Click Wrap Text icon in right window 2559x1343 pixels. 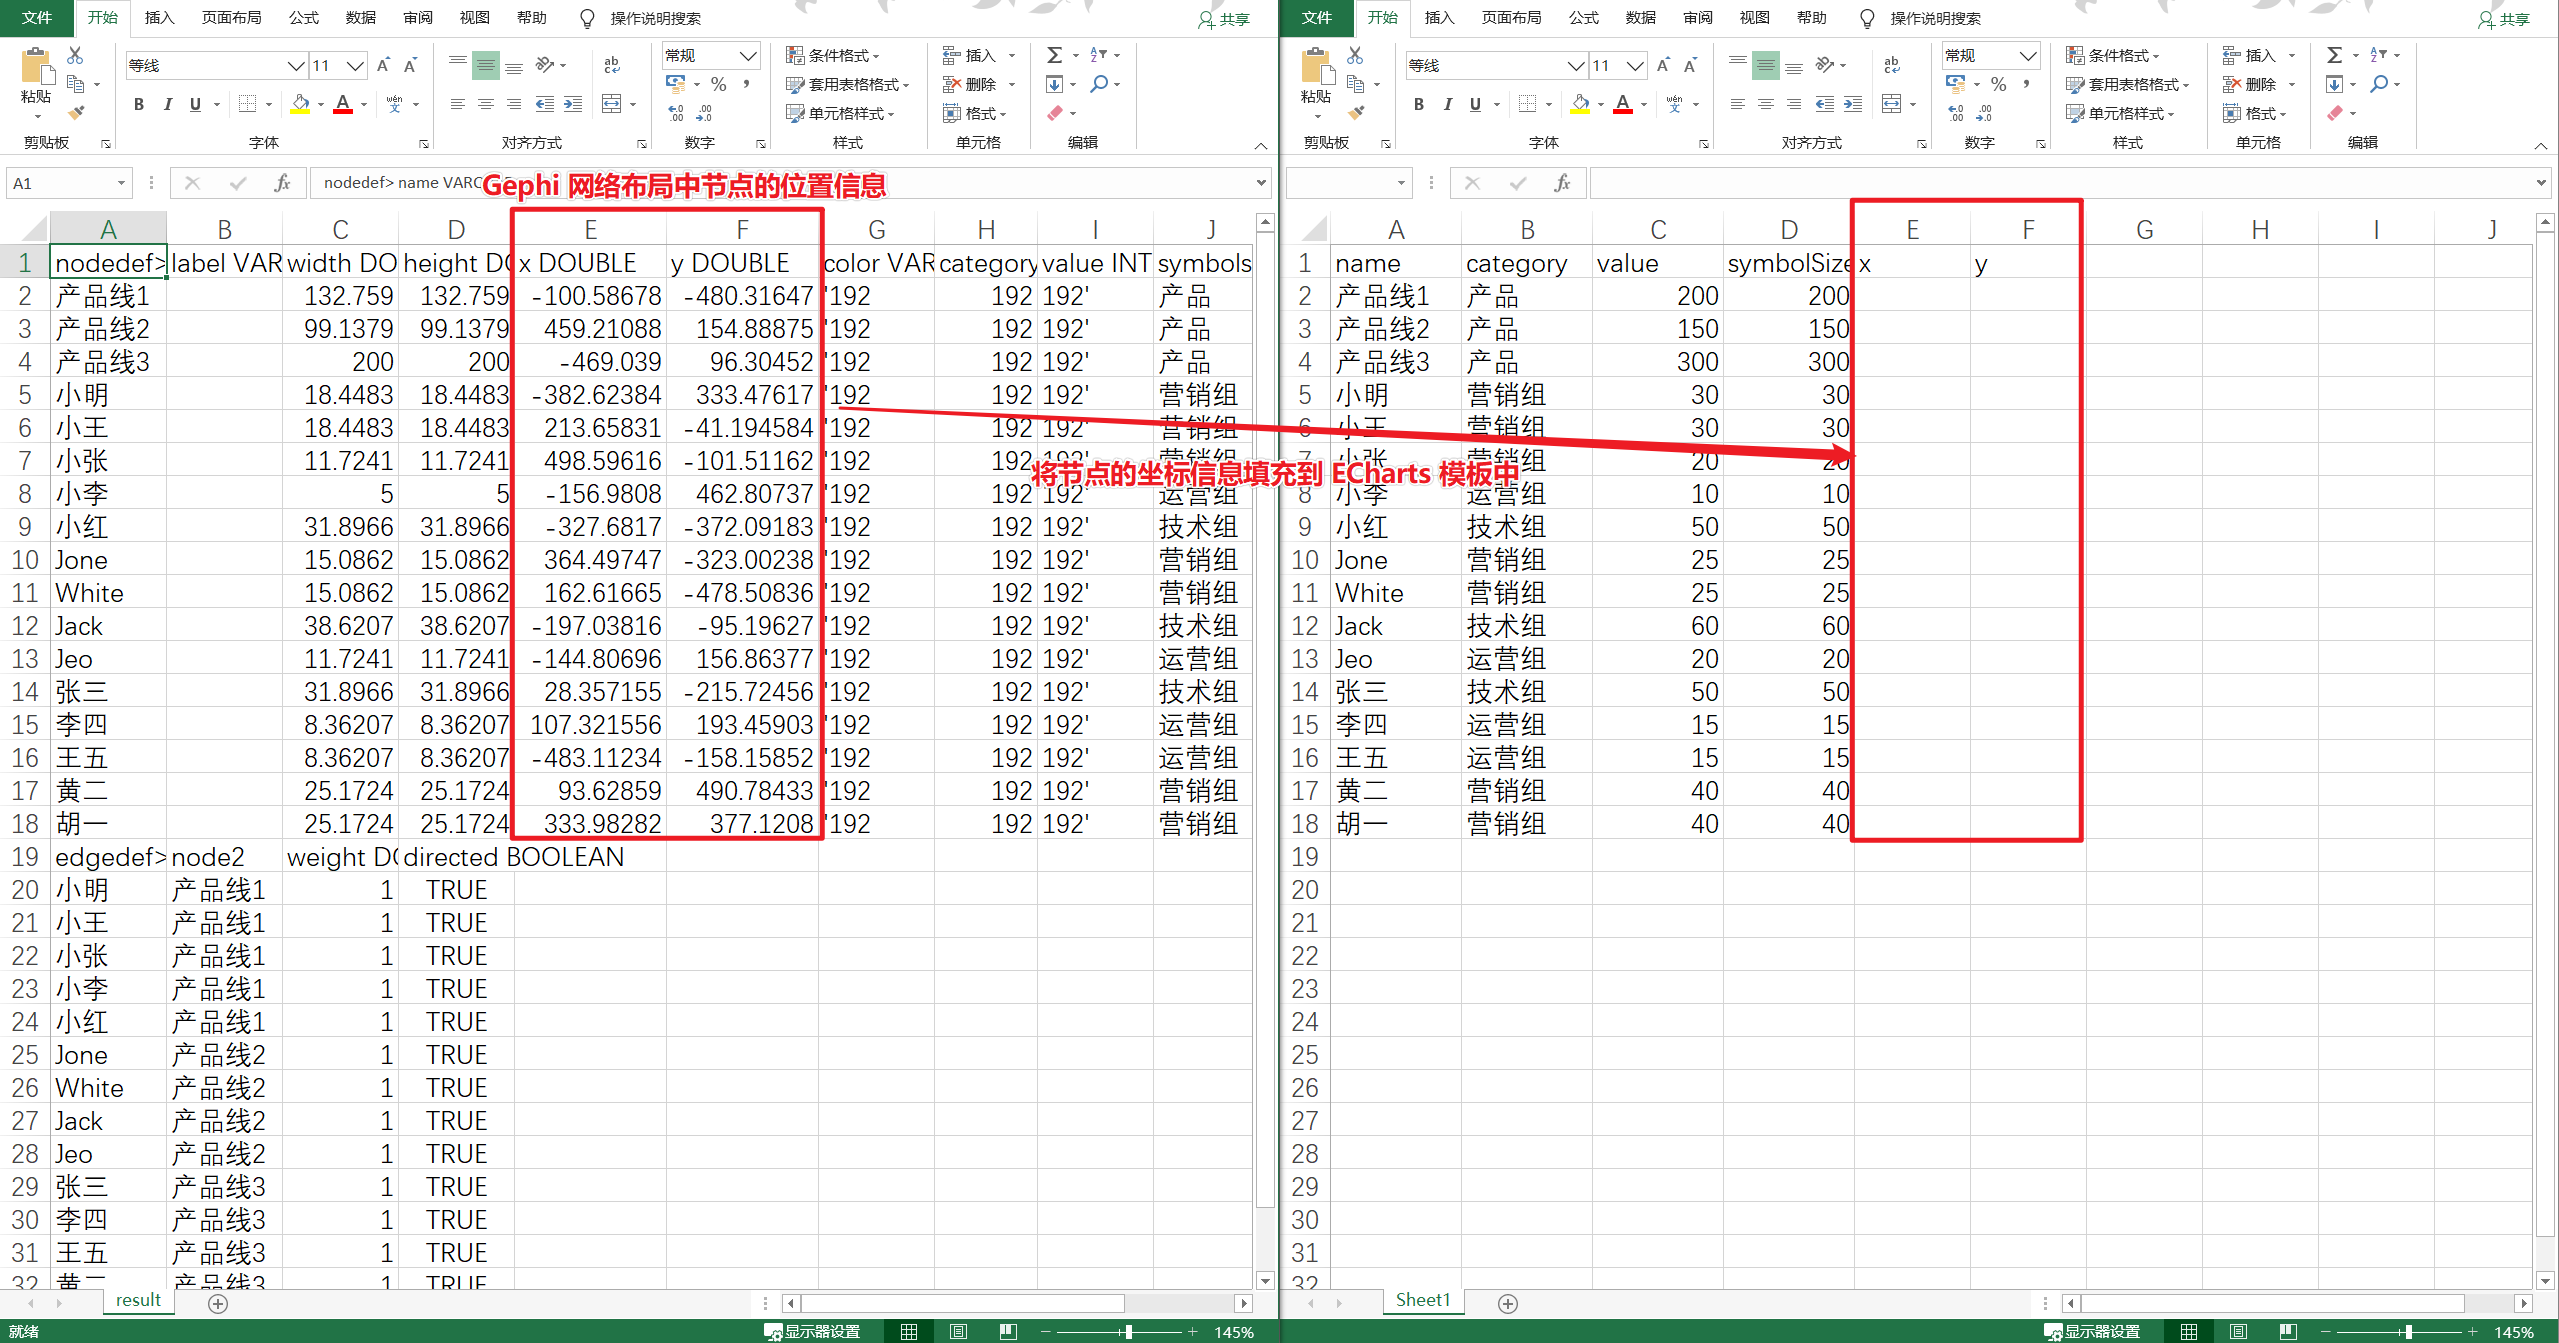point(1892,65)
